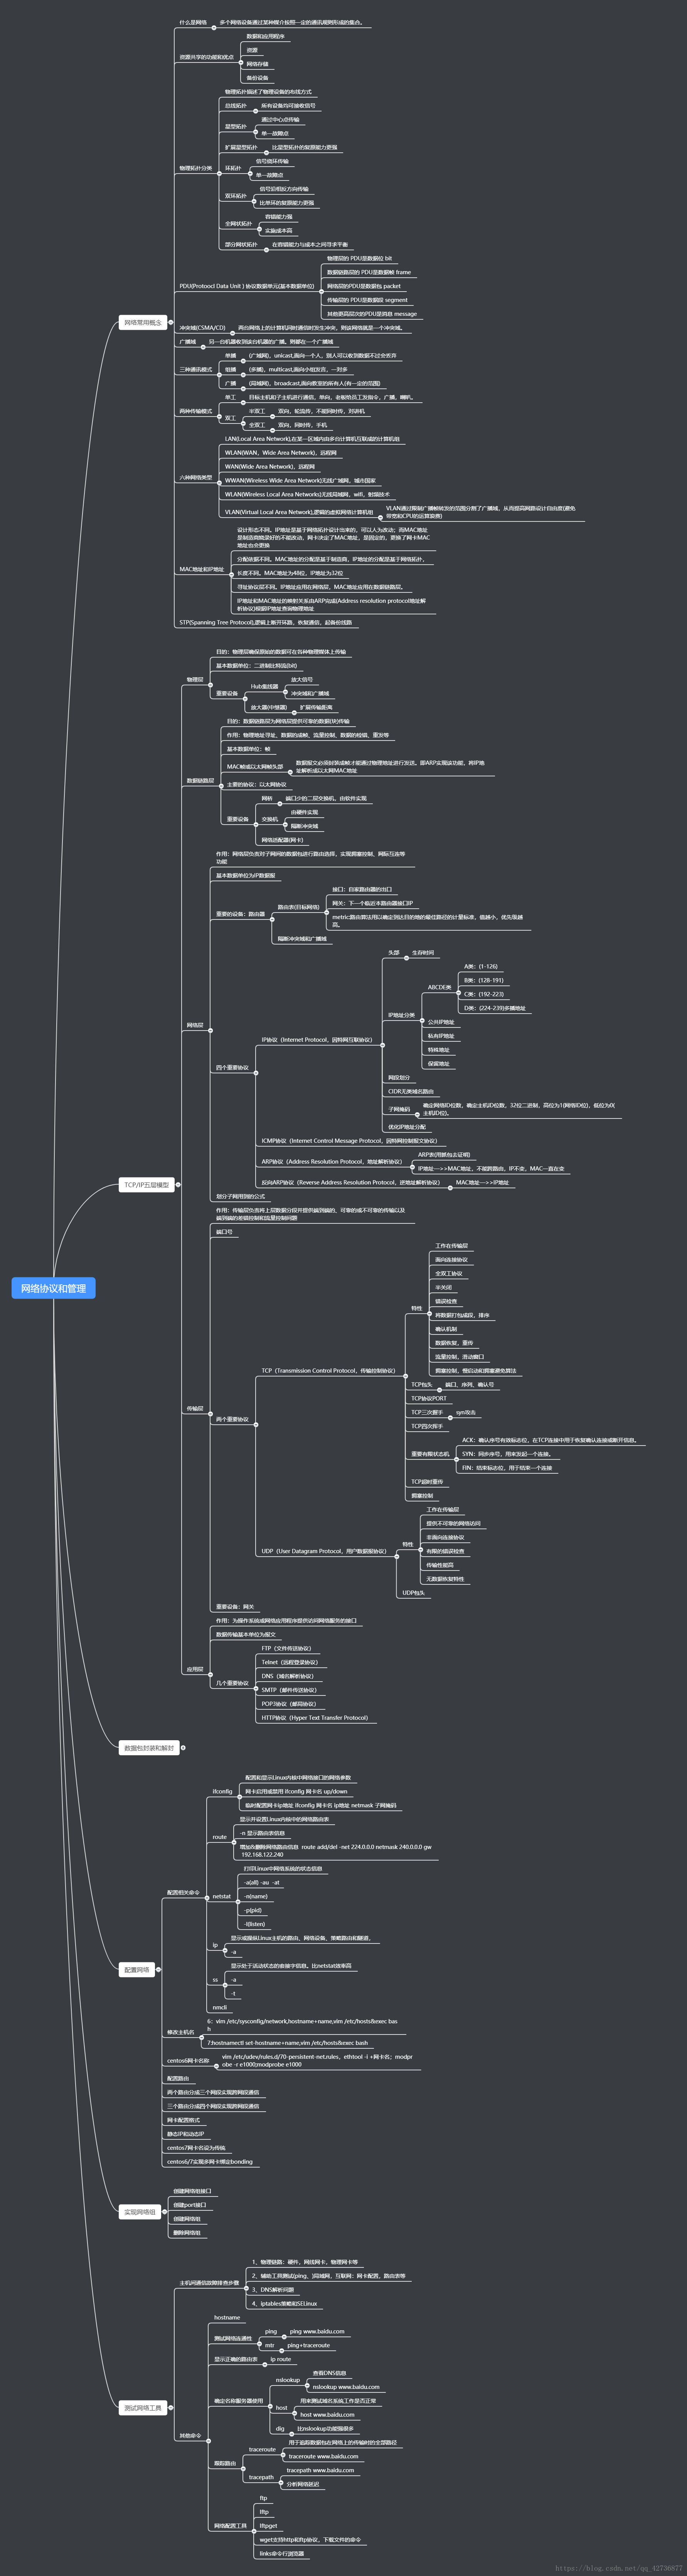Select the centos6/7实现多网卡绑定bonding node

coord(210,2162)
